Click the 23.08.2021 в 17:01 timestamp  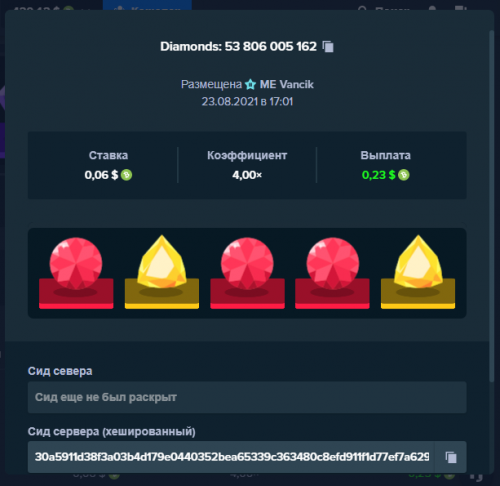tap(247, 101)
